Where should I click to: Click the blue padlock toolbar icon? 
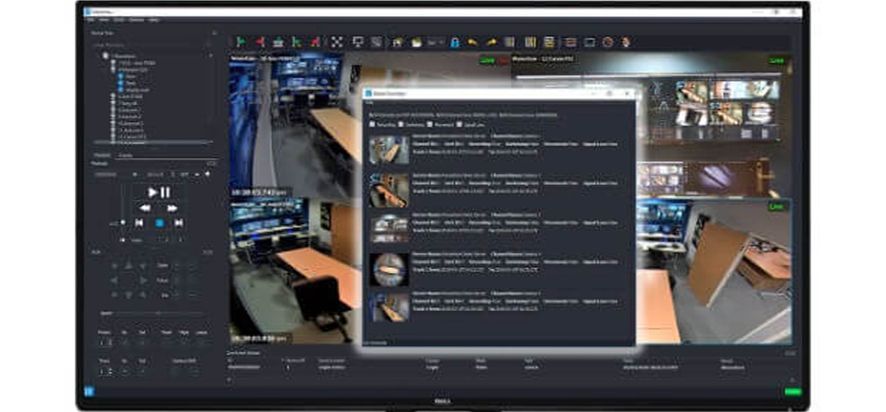coord(455,42)
